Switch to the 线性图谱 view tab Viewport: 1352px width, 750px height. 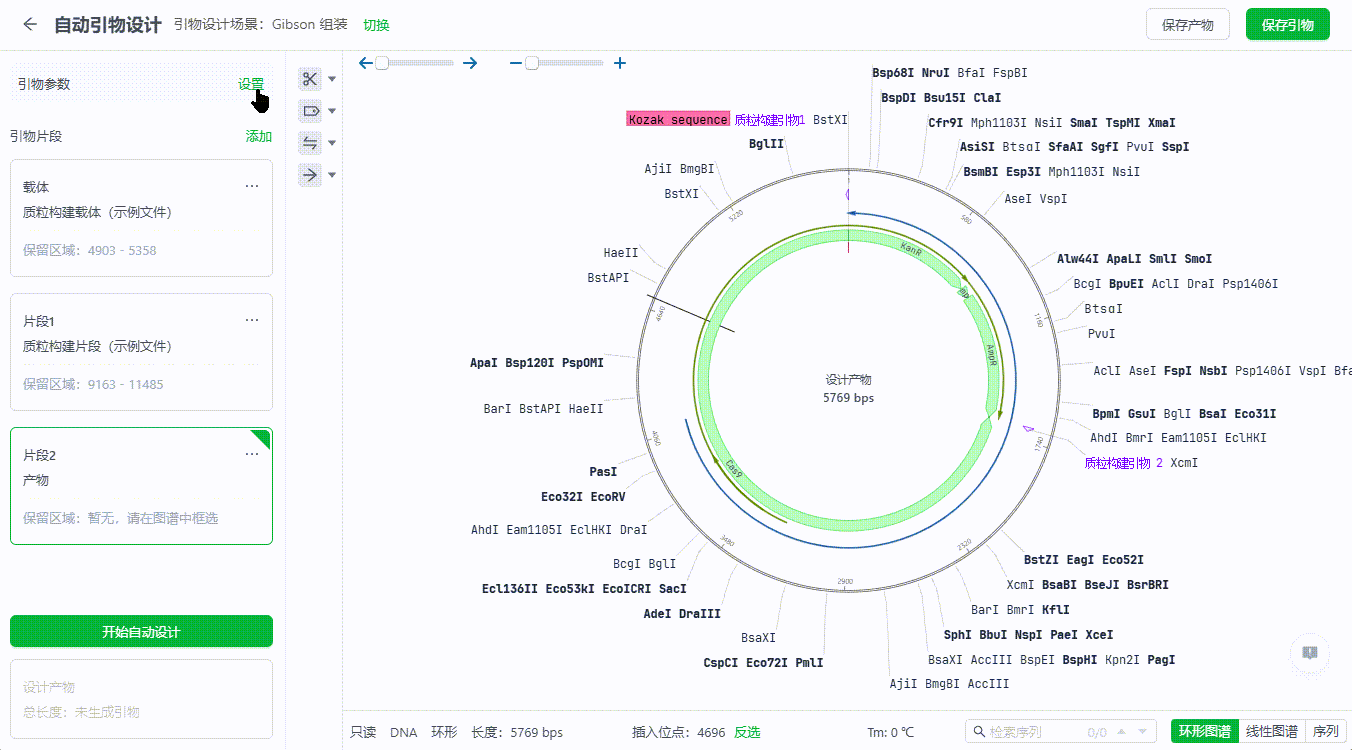pyautogui.click(x=1272, y=731)
